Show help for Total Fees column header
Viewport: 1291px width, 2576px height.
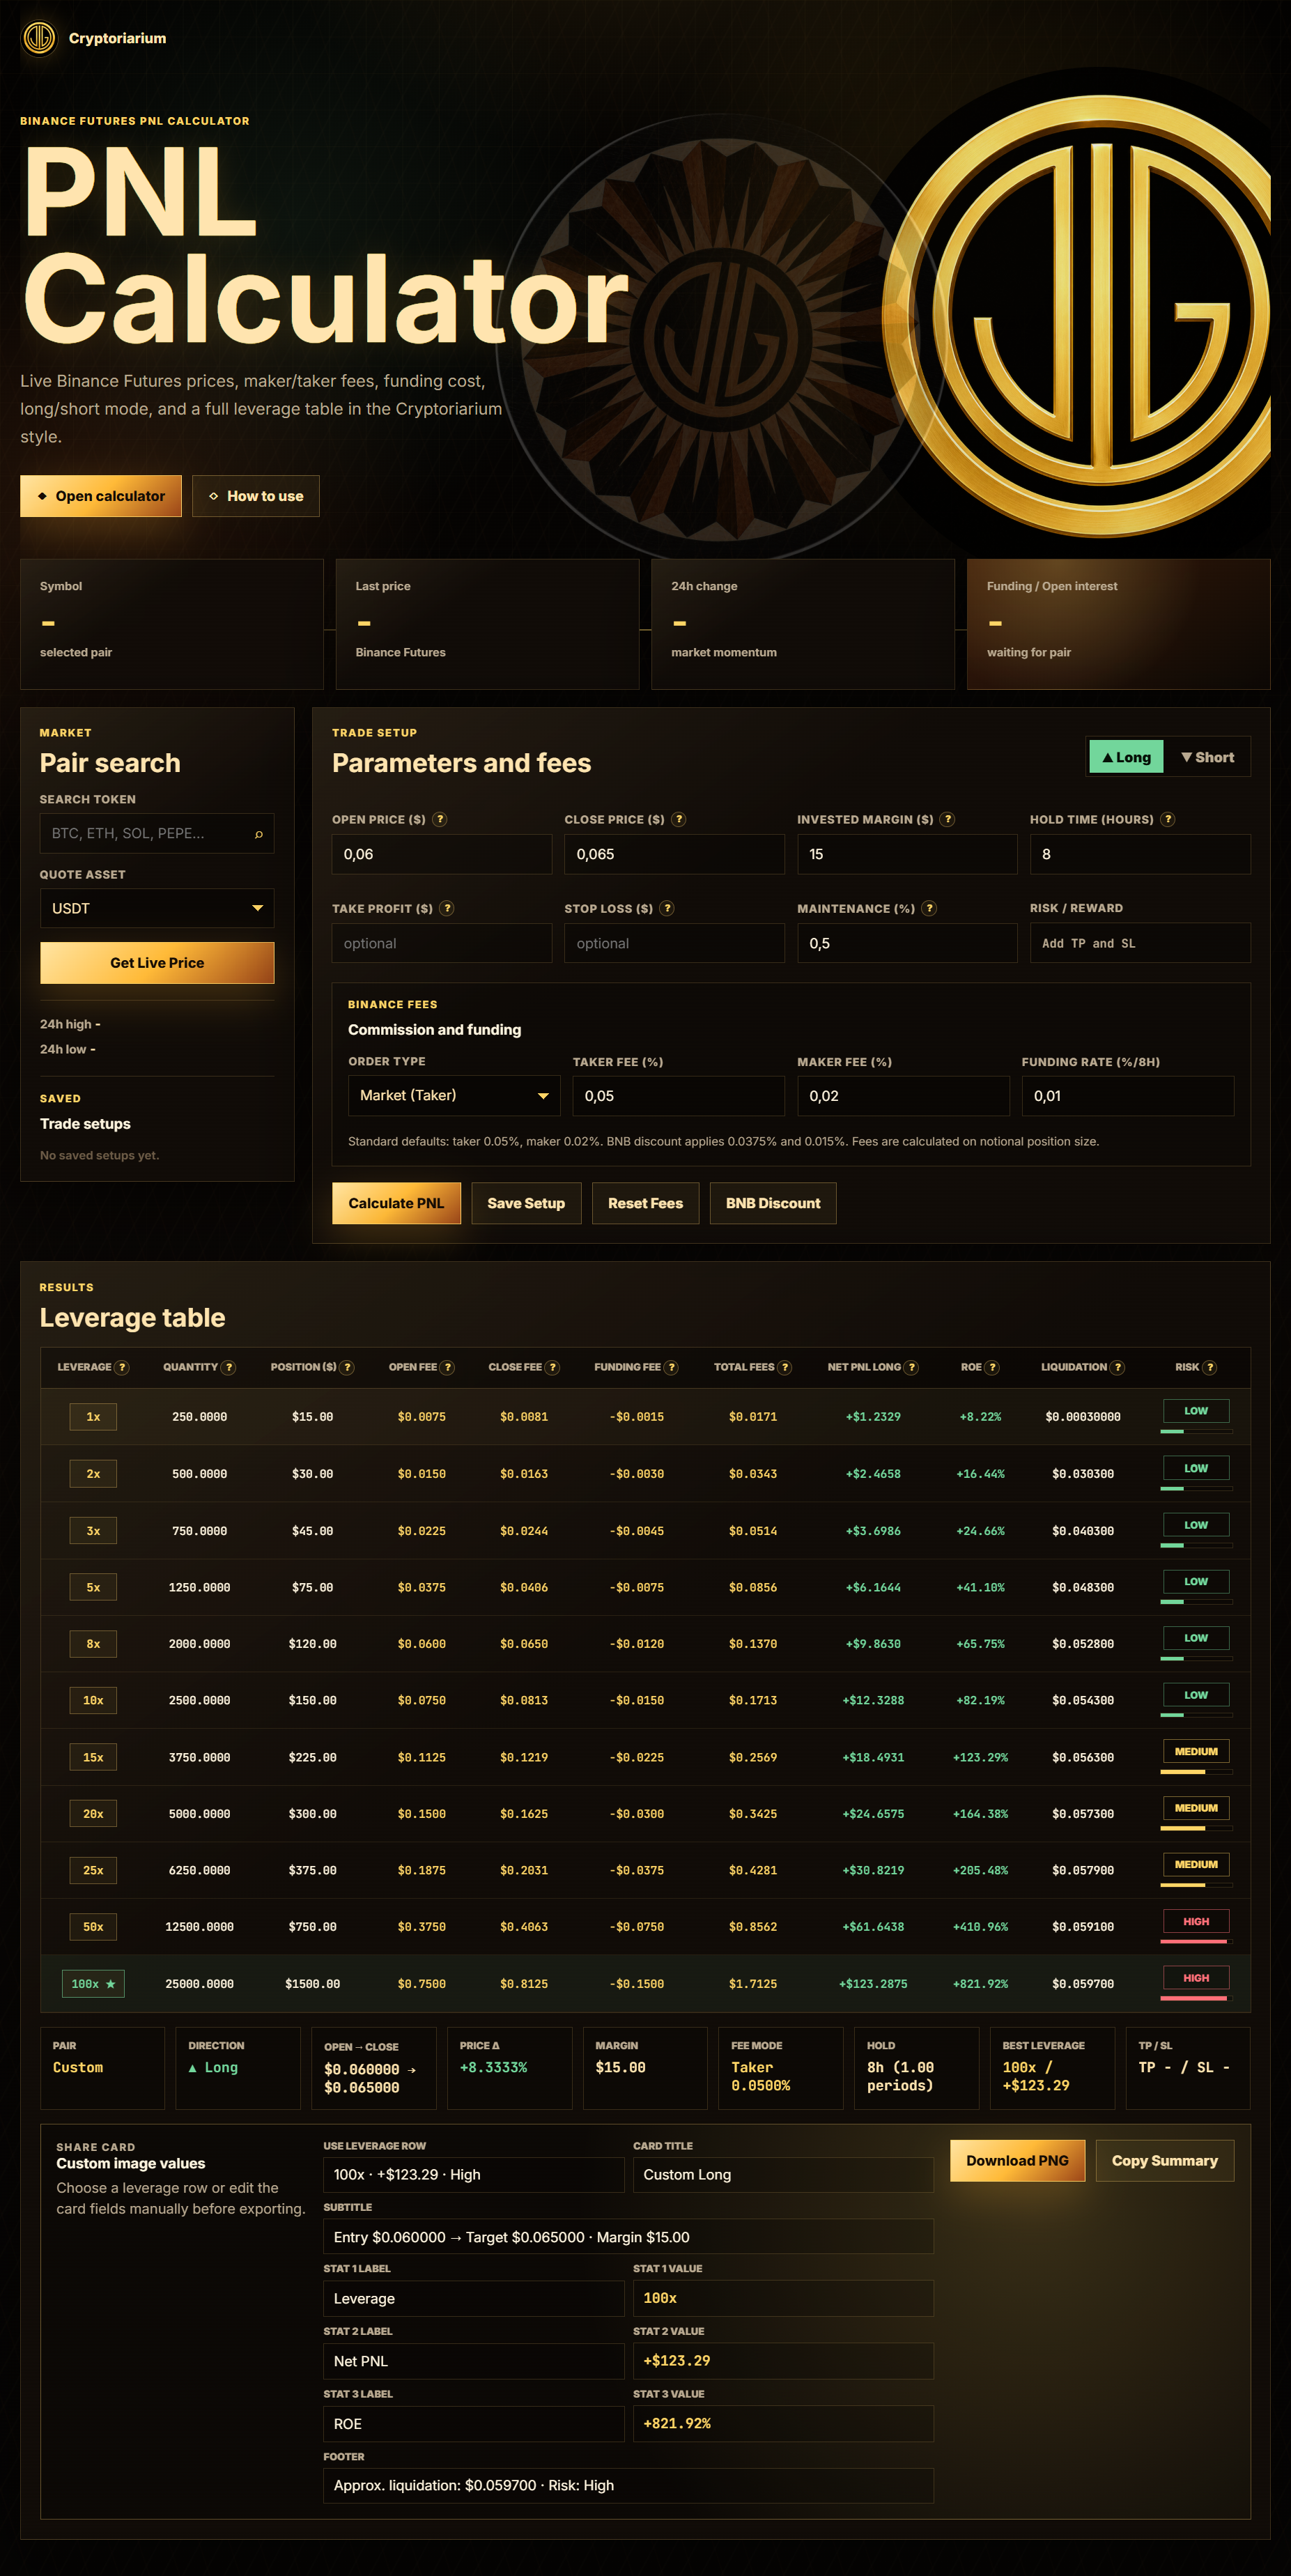coord(785,1367)
